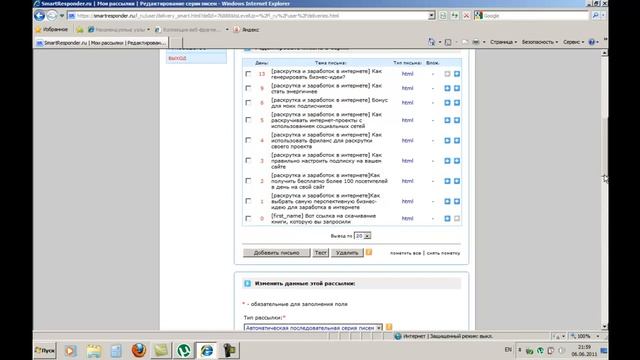Expand the address bar history dropdown
The height and width of the screenshot is (360, 640).
(431, 16)
